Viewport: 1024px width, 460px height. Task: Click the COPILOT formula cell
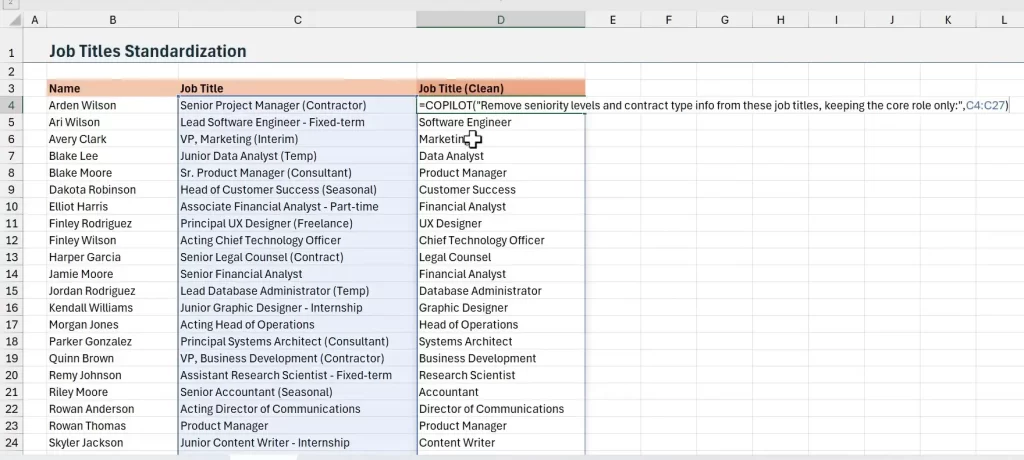tap(500, 105)
